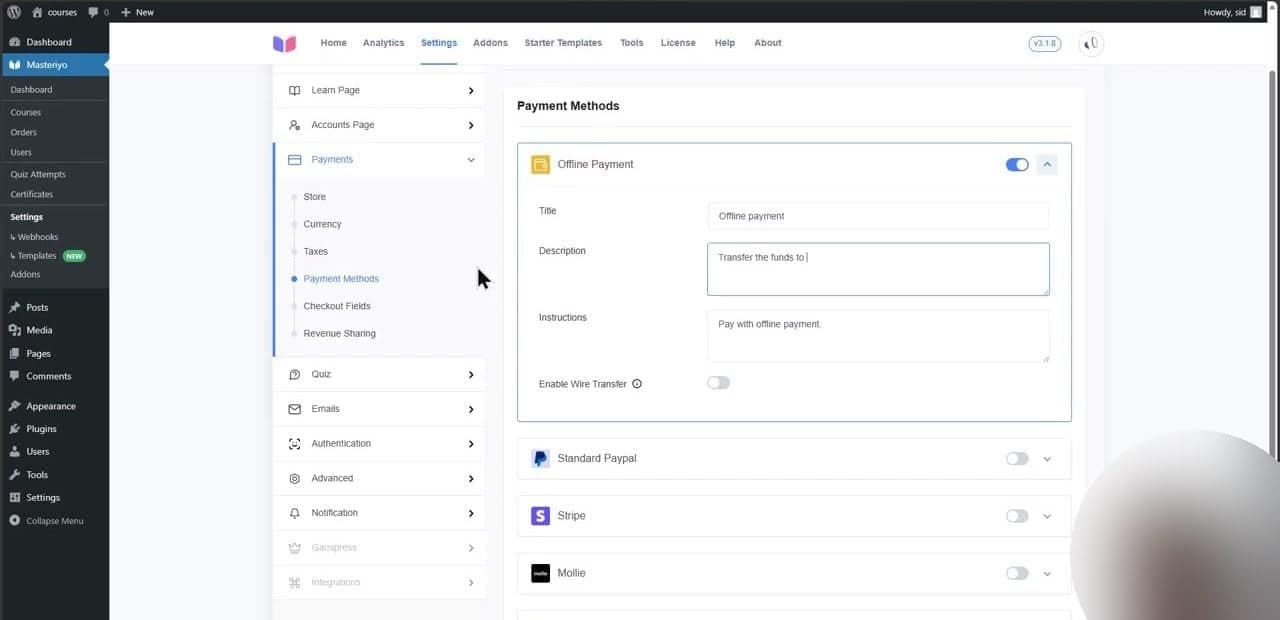
Task: Click the Comments icon in sidebar menu
Action: (x=15, y=376)
